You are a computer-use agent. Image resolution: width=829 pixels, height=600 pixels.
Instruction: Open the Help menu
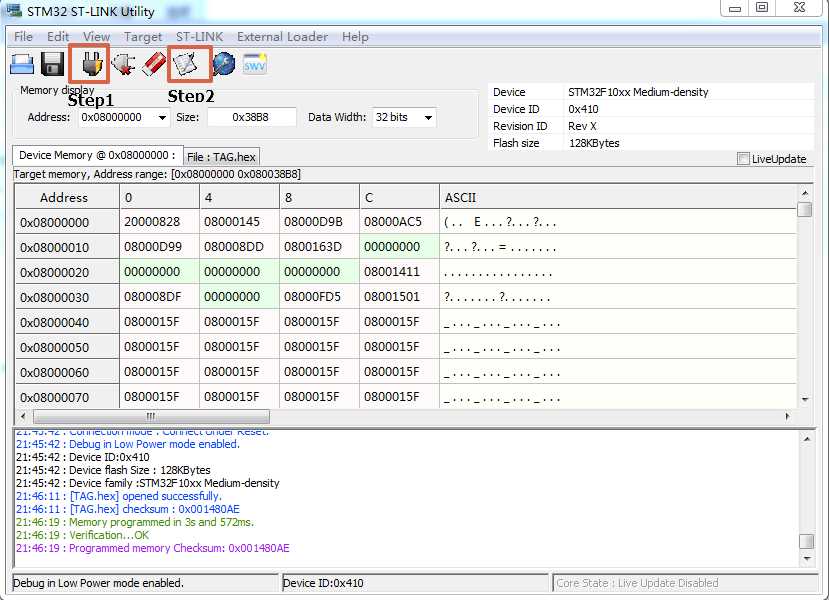pyautogui.click(x=355, y=36)
